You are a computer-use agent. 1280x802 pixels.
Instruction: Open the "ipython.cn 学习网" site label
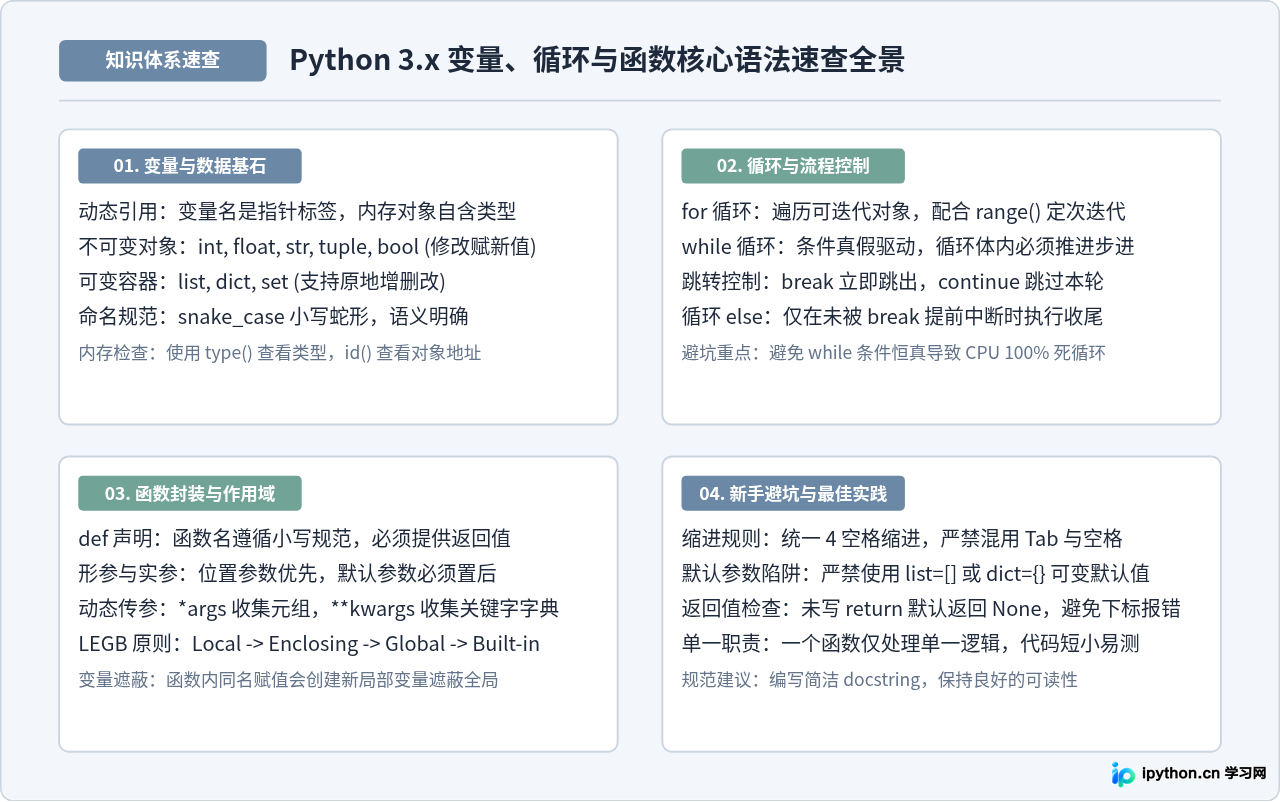[1205, 774]
